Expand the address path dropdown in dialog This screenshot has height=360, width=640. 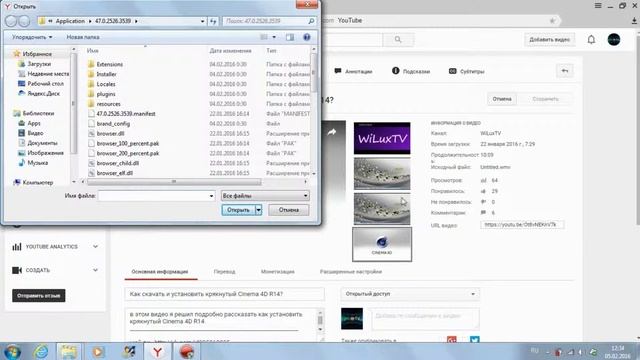202,21
